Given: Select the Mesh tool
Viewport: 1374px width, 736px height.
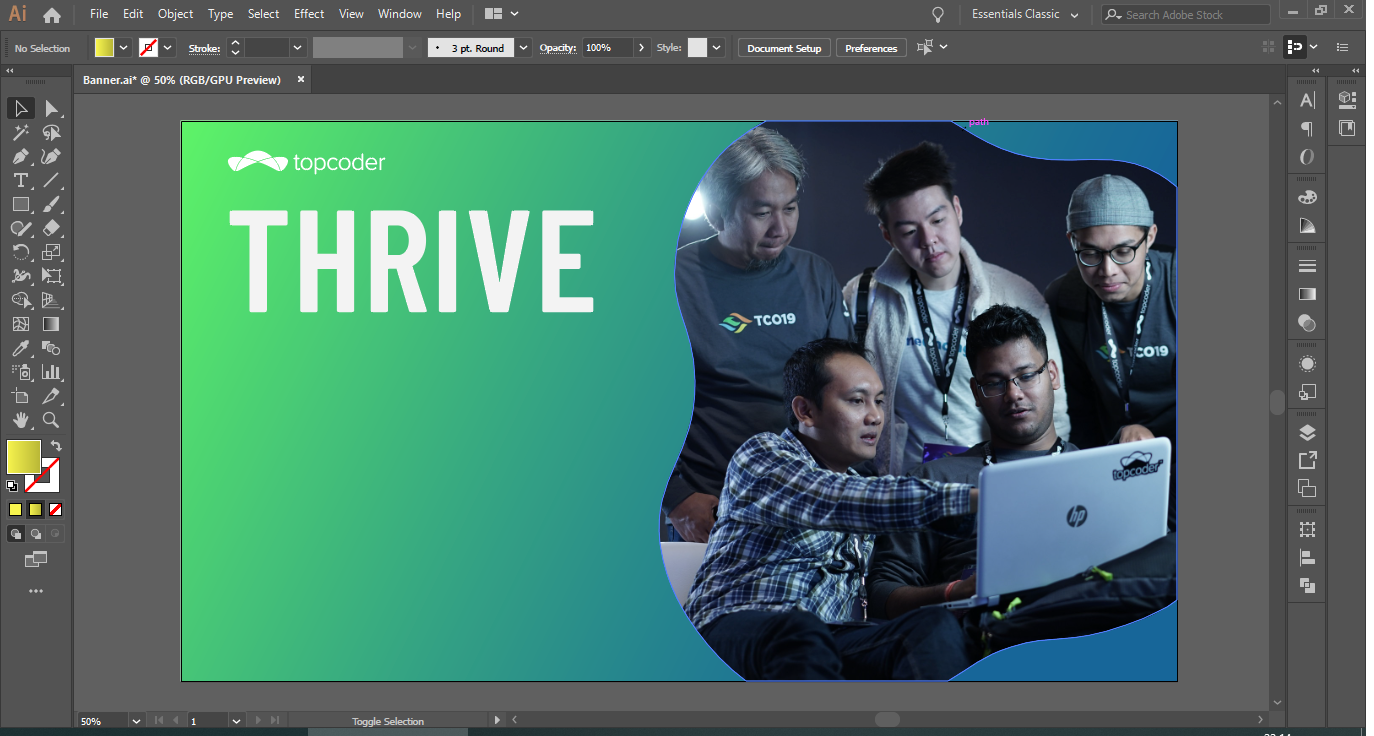Looking at the screenshot, I should pyautogui.click(x=20, y=324).
